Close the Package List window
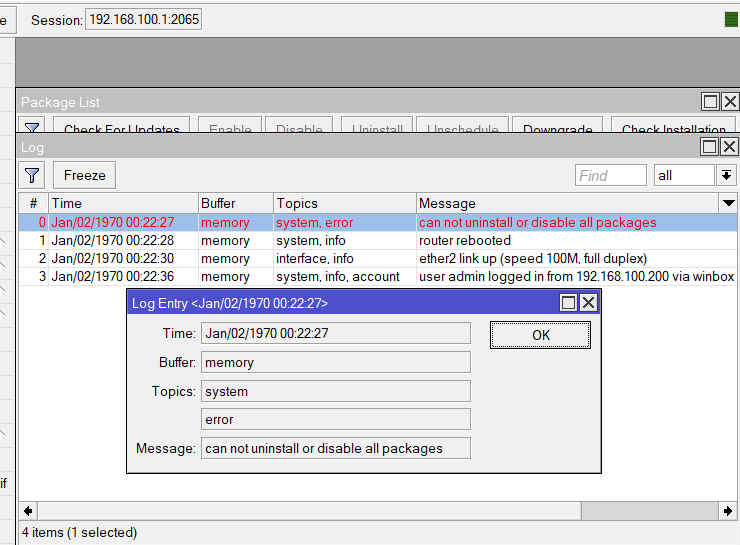740x545 pixels. (730, 102)
